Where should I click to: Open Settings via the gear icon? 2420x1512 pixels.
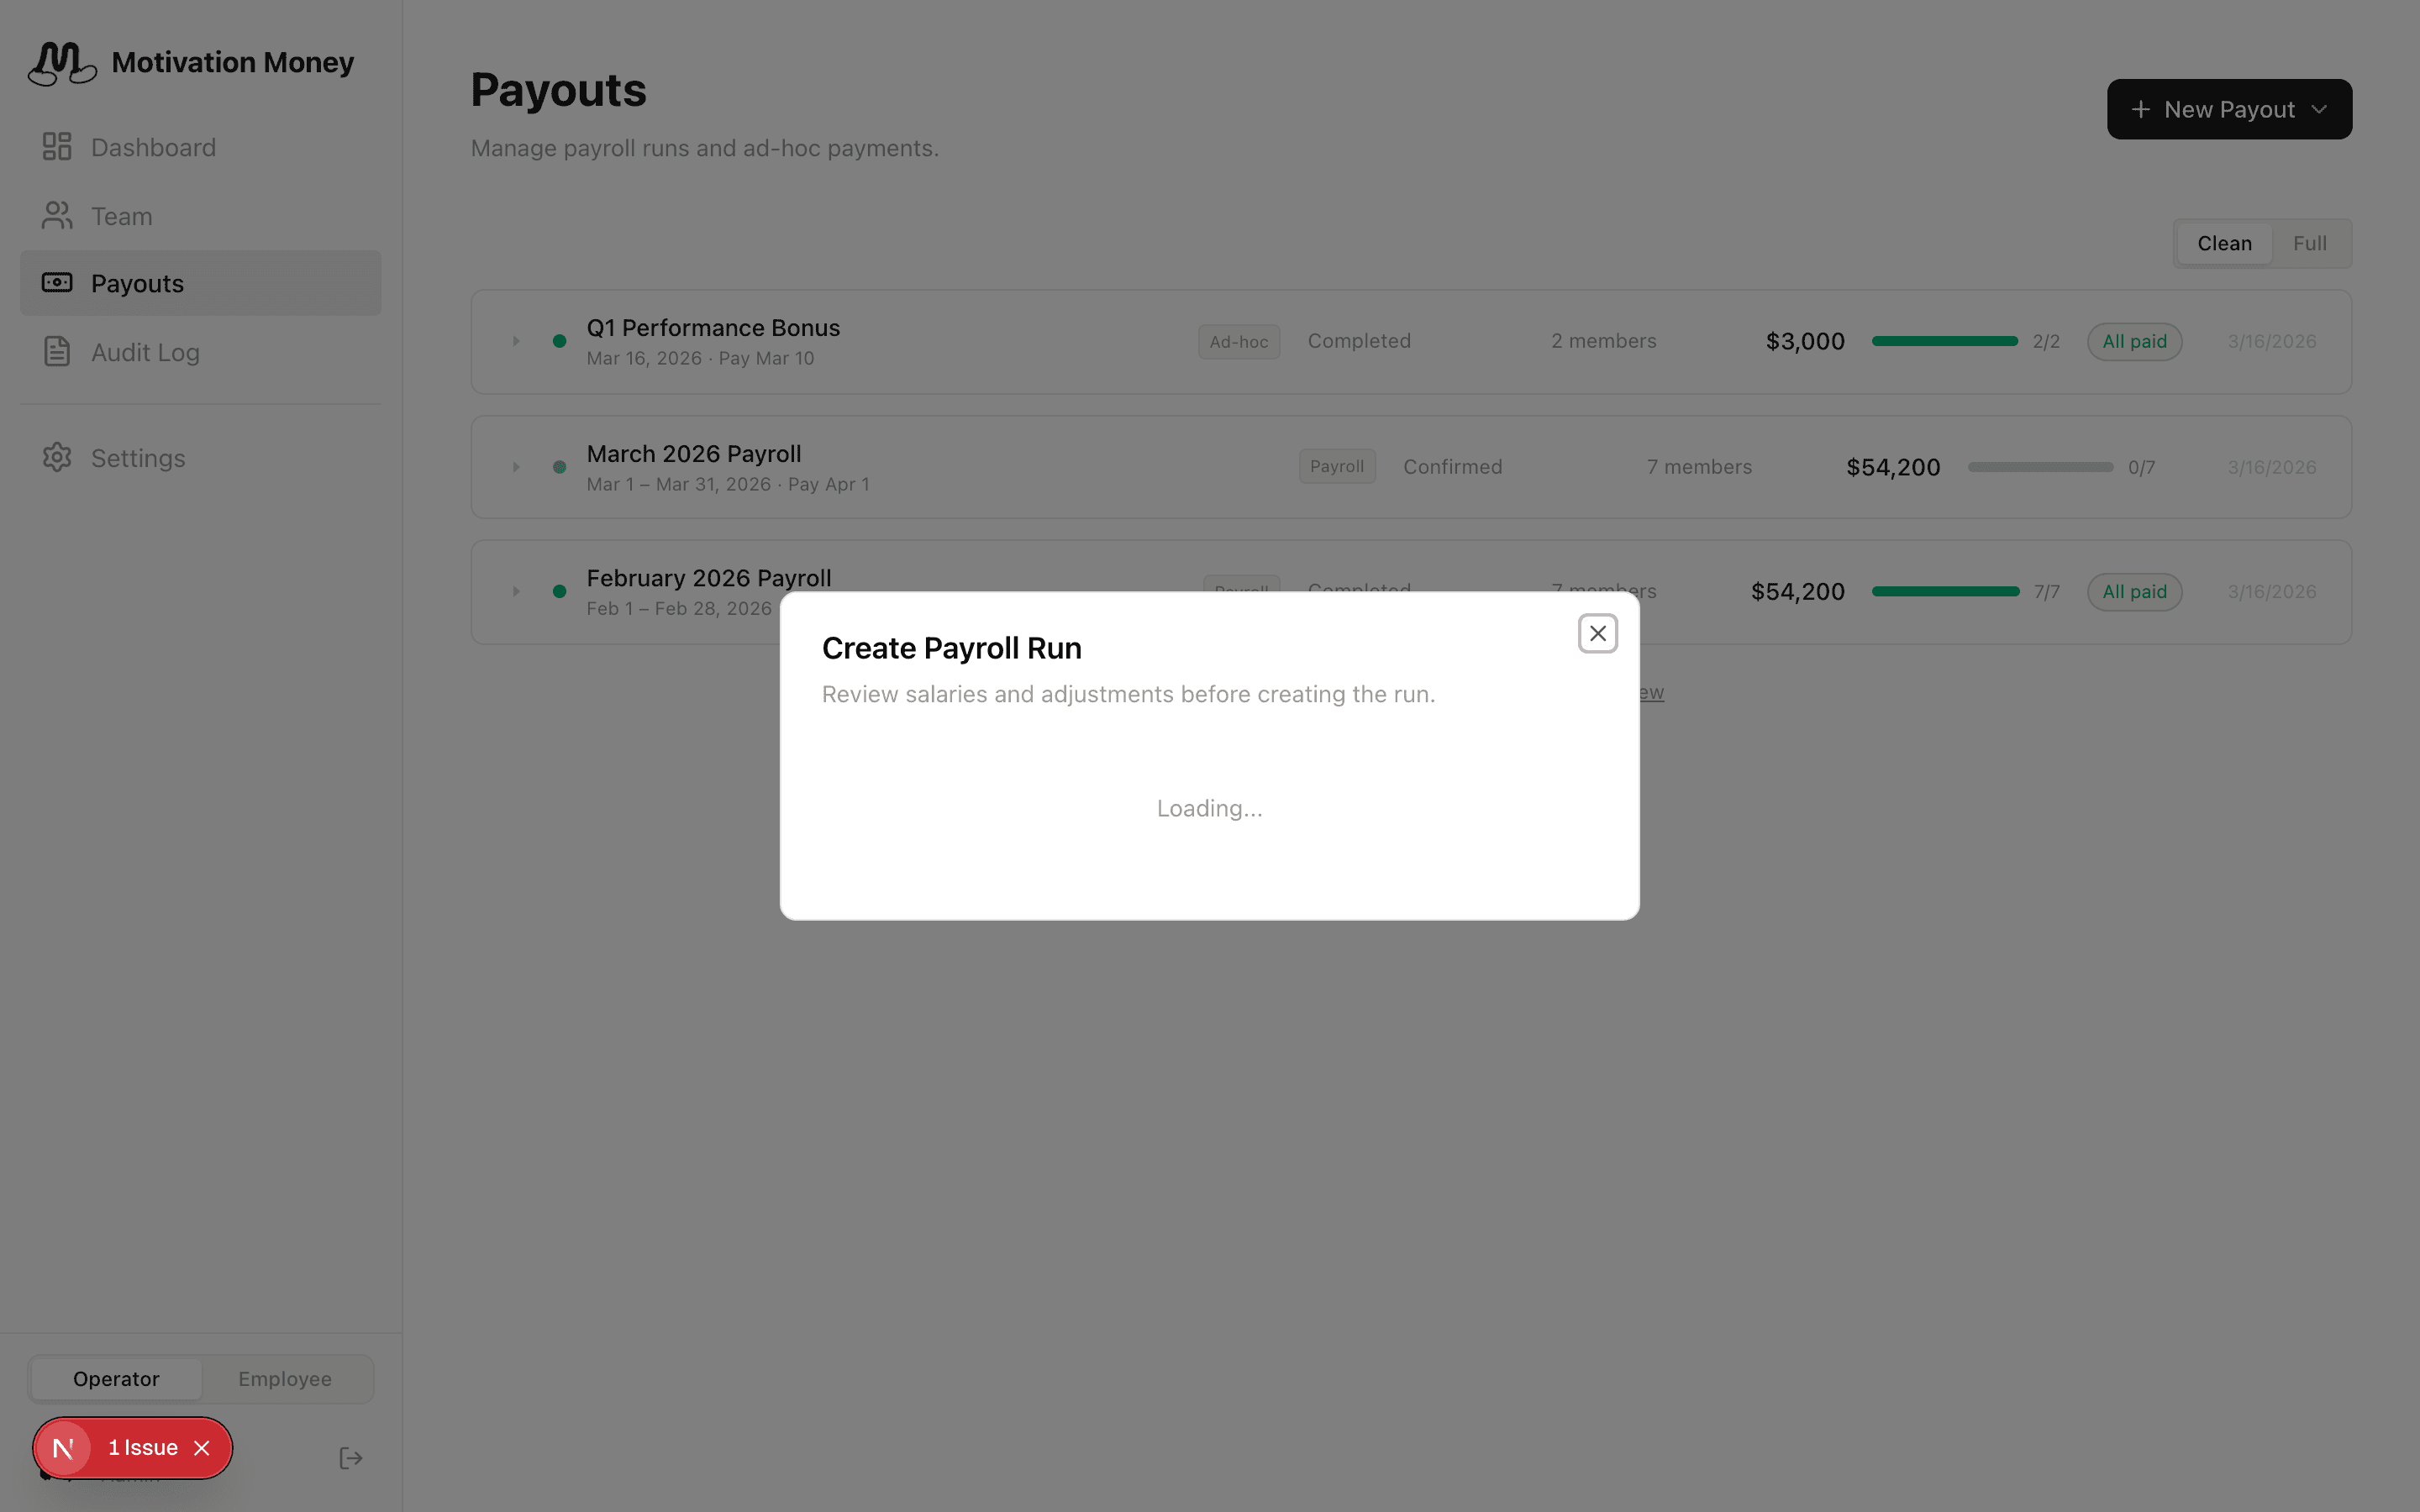click(57, 458)
